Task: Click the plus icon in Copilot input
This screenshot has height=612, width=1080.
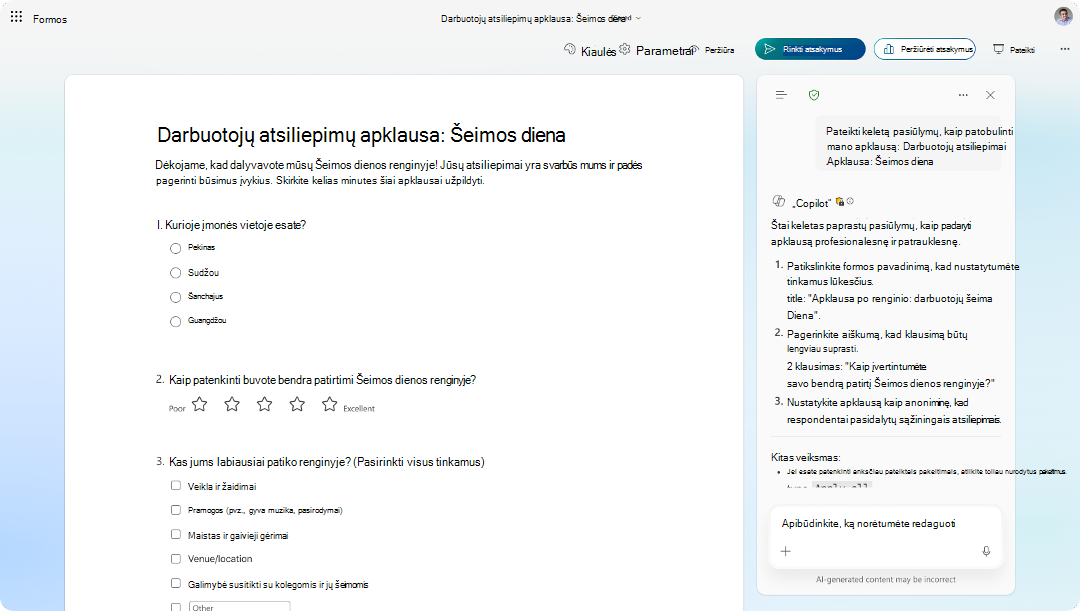Action: coord(785,551)
